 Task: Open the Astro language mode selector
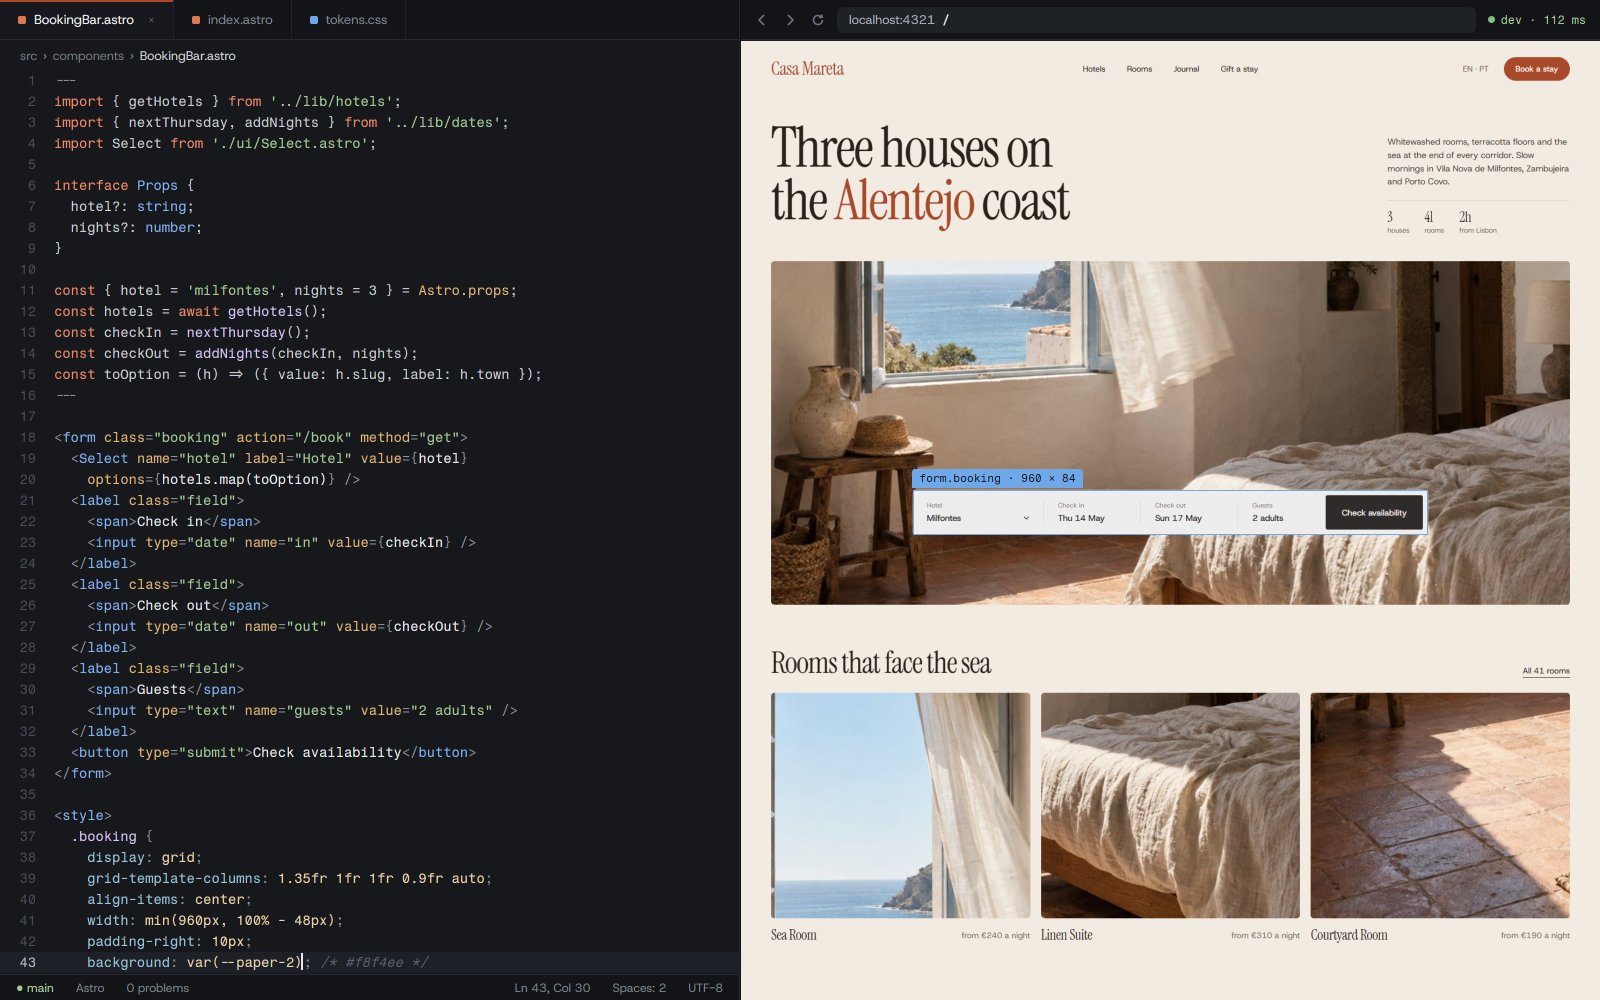coord(90,988)
